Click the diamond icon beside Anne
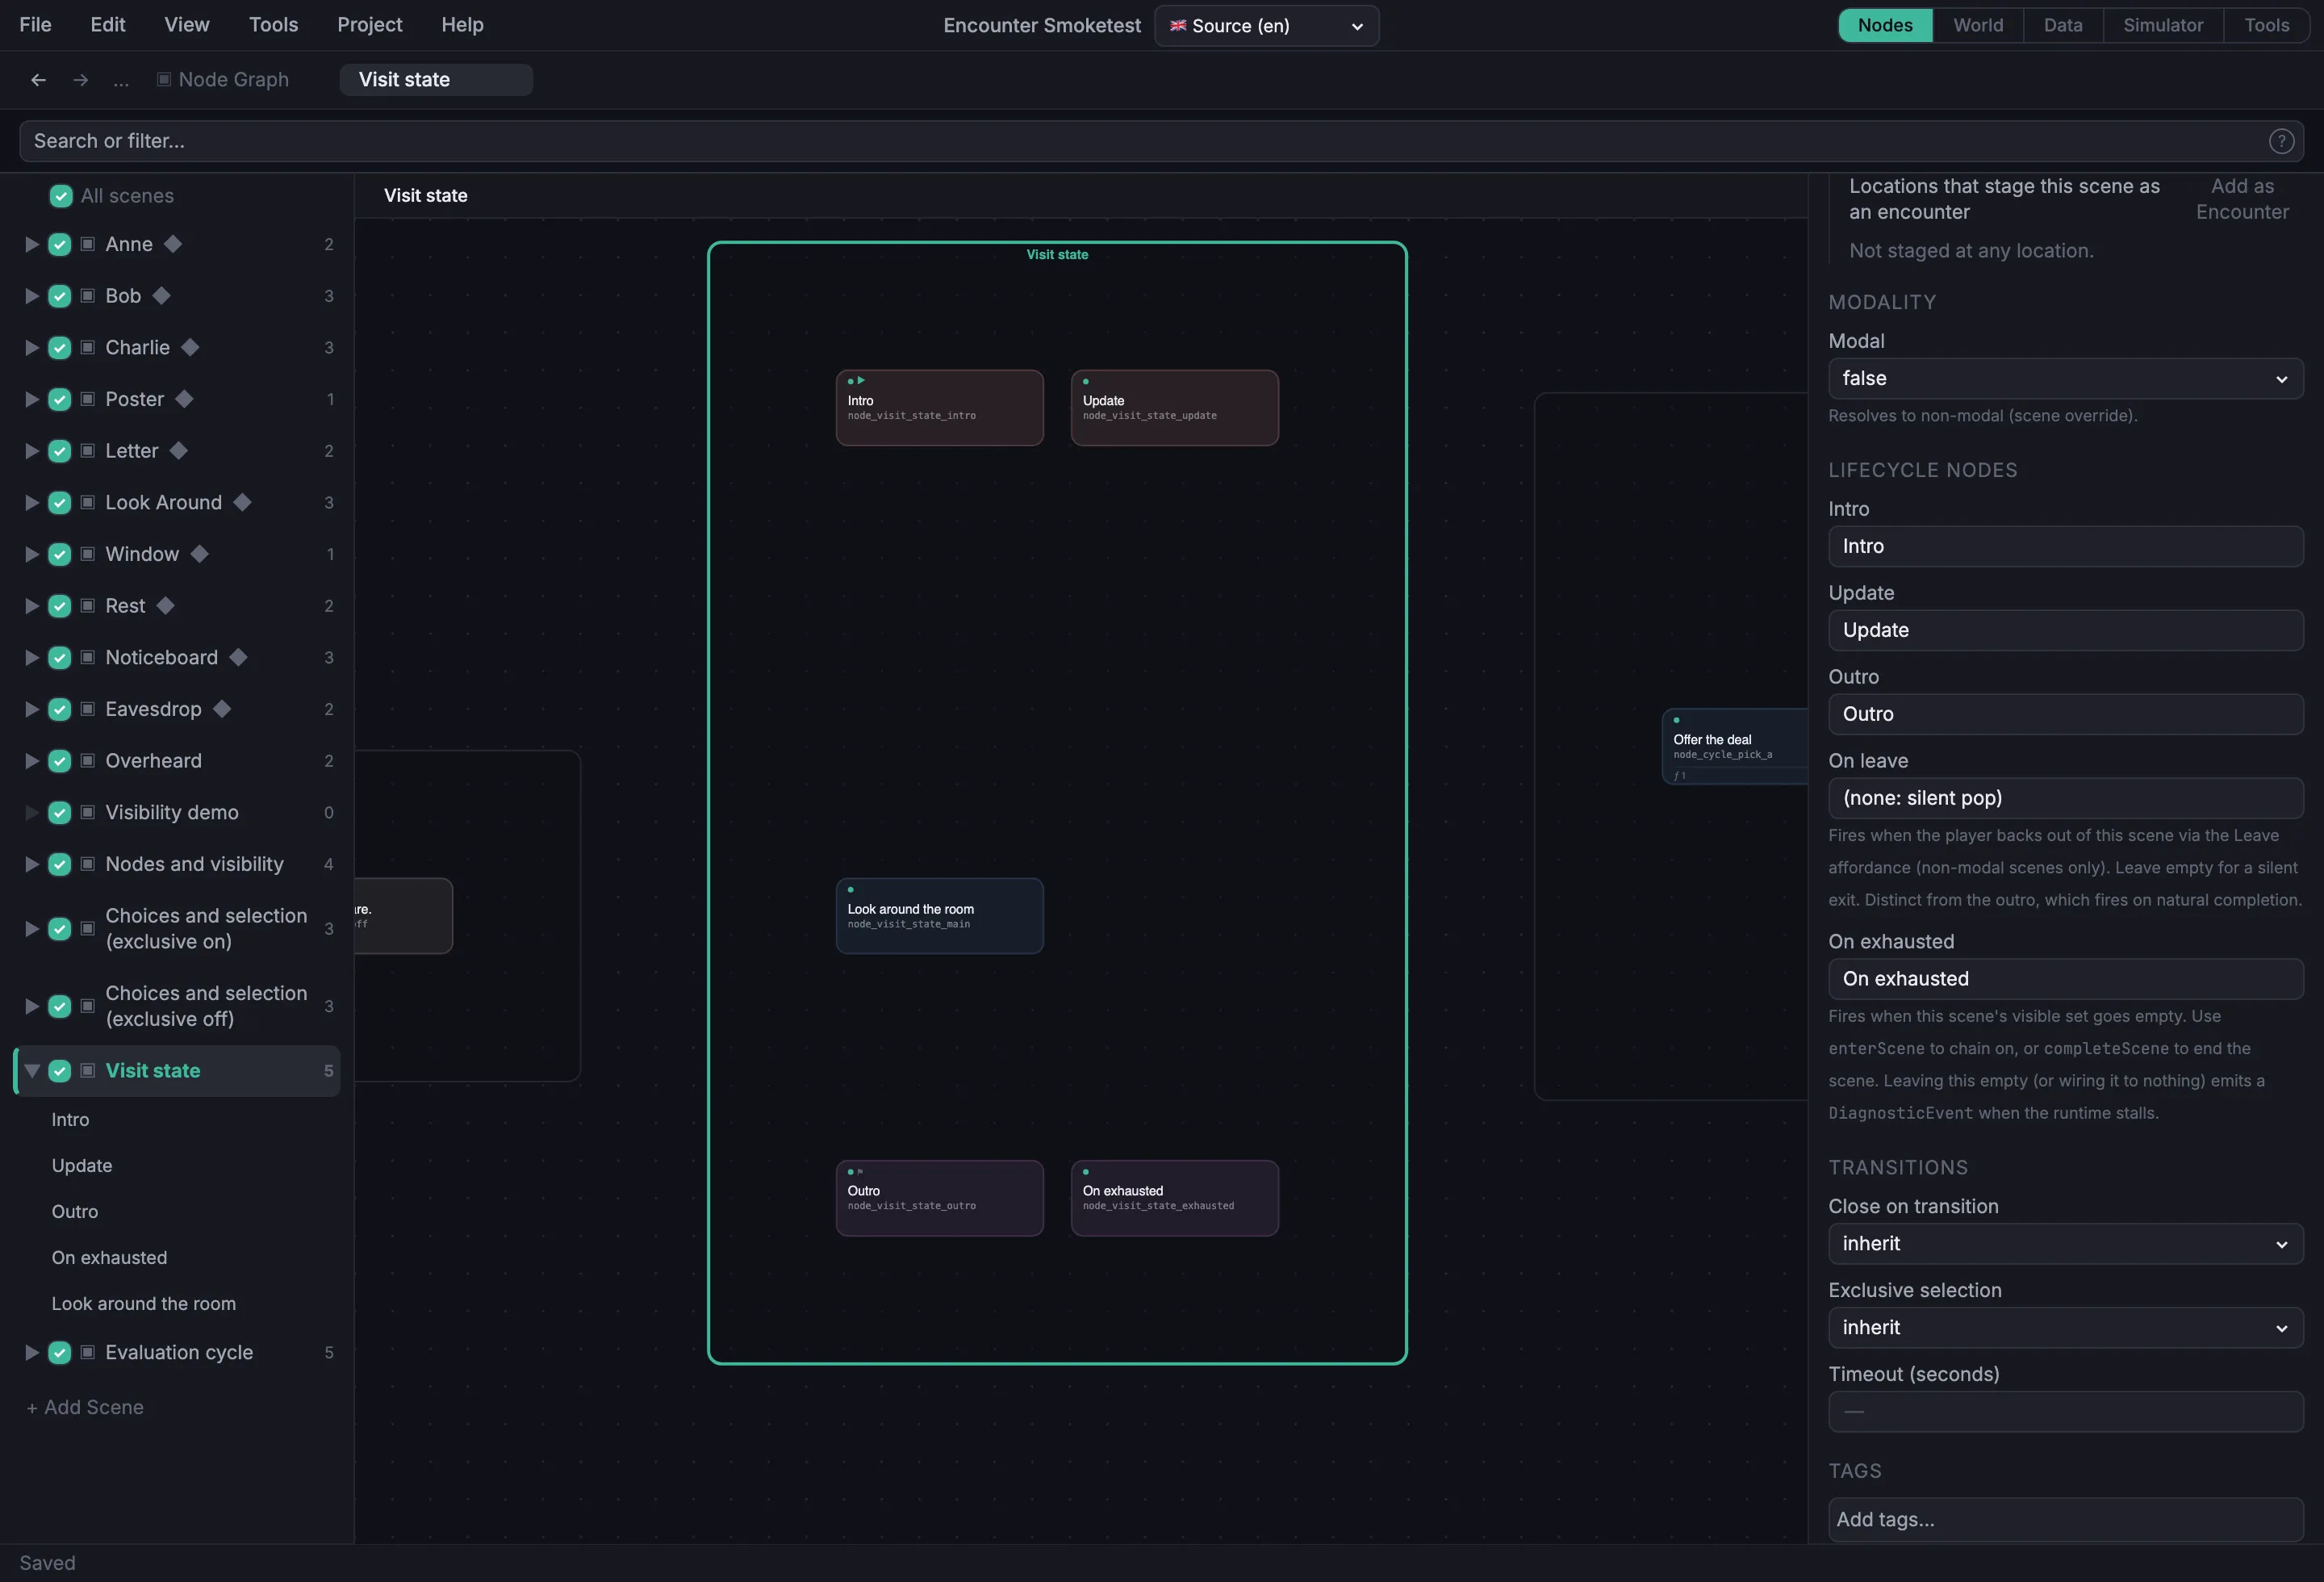This screenshot has height=1582, width=2324. point(173,244)
